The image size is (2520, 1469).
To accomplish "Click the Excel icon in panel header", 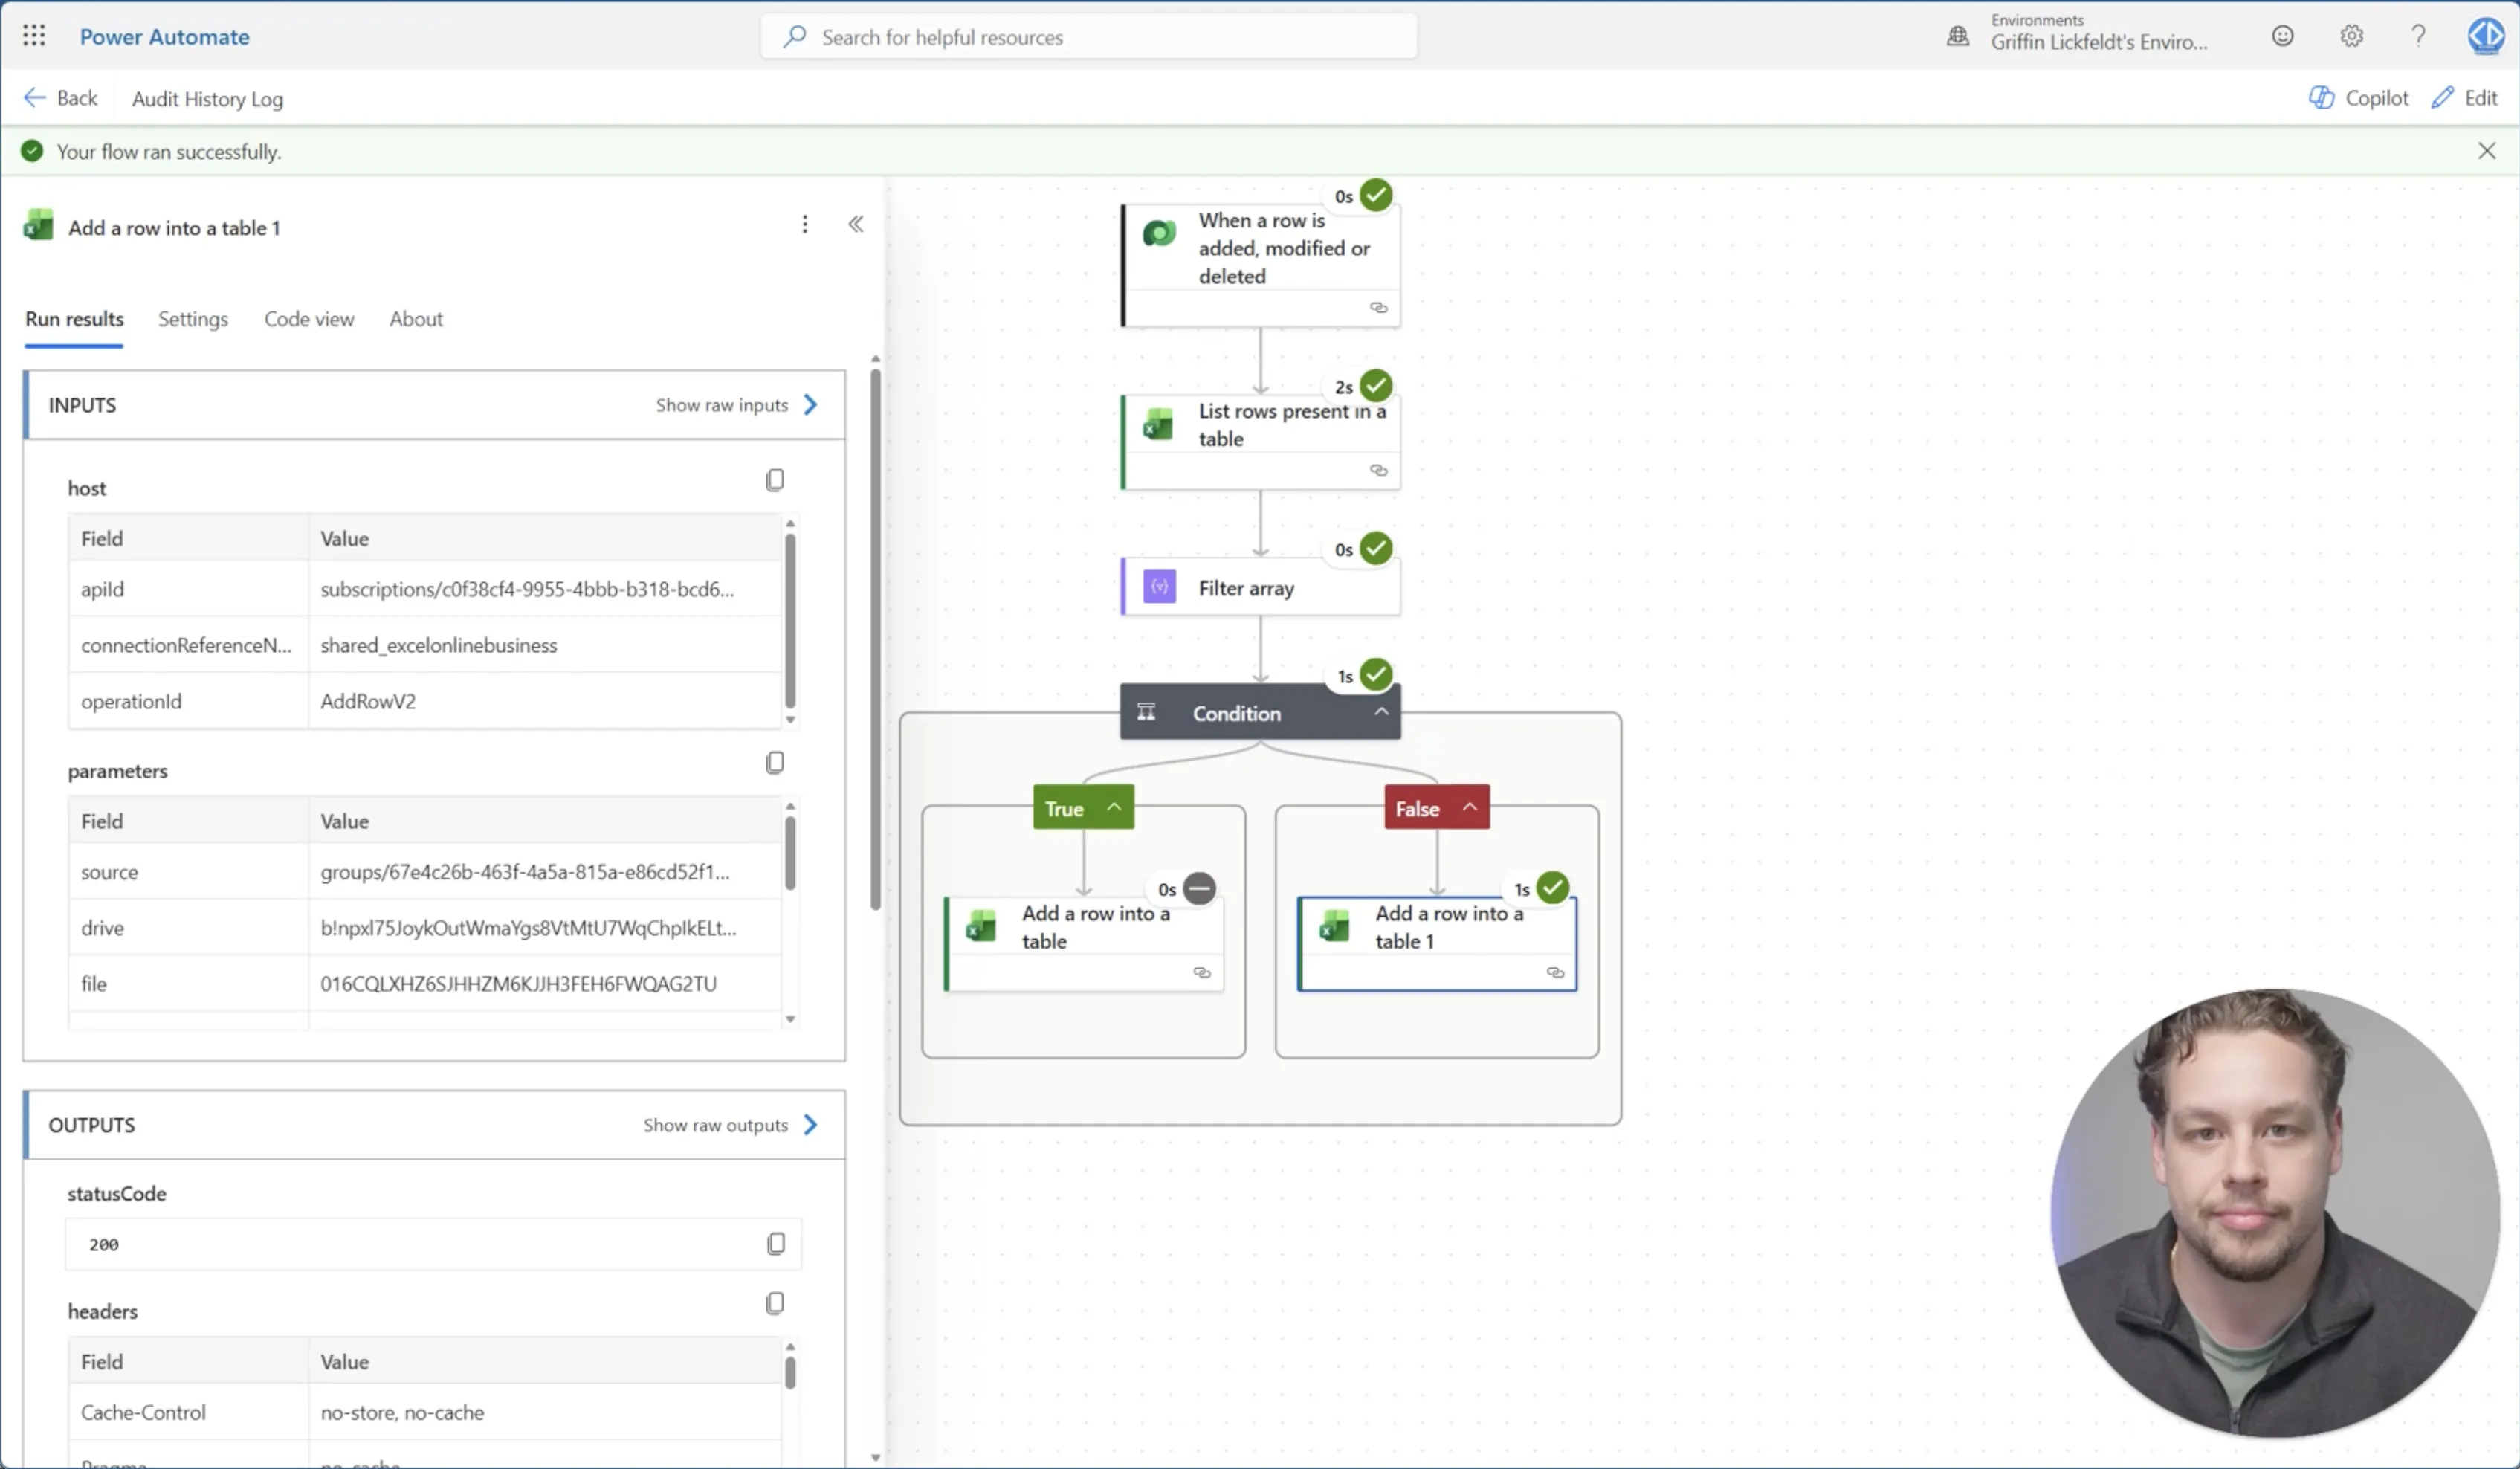I will (38, 225).
